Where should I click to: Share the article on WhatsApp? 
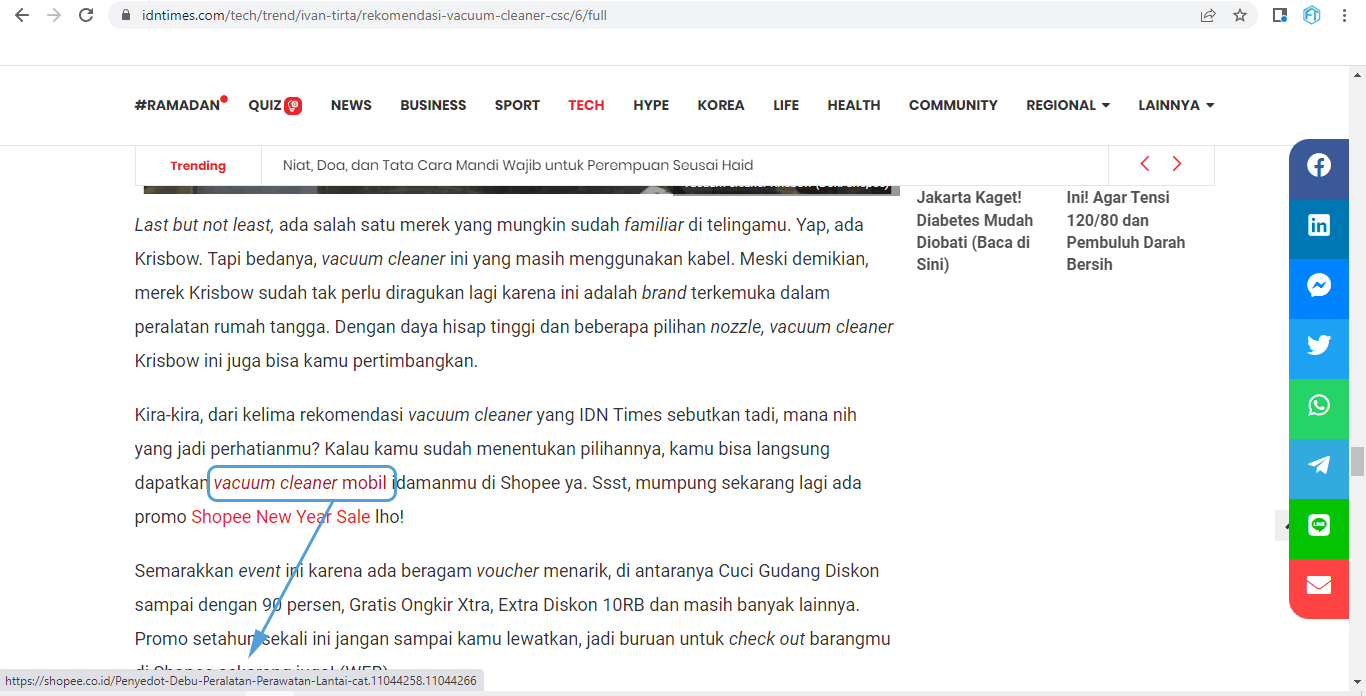click(x=1319, y=406)
